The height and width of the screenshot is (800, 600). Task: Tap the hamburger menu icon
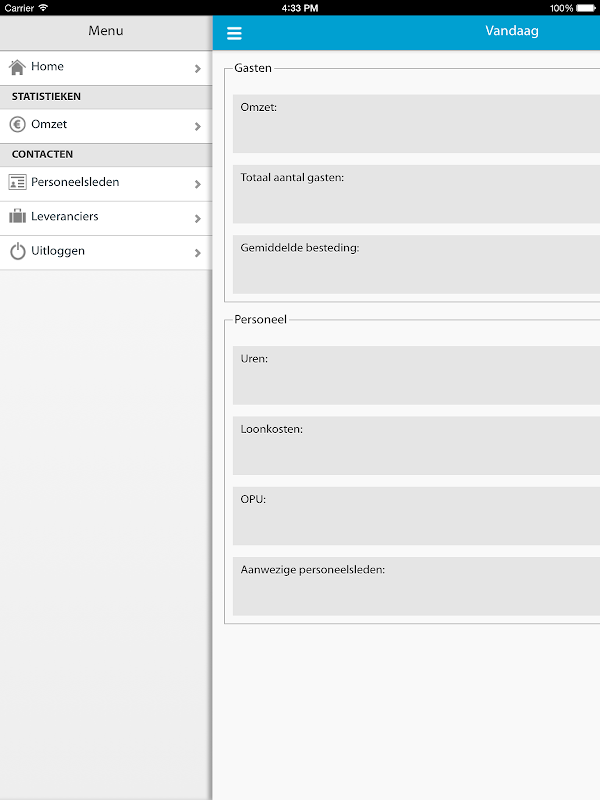tap(234, 33)
